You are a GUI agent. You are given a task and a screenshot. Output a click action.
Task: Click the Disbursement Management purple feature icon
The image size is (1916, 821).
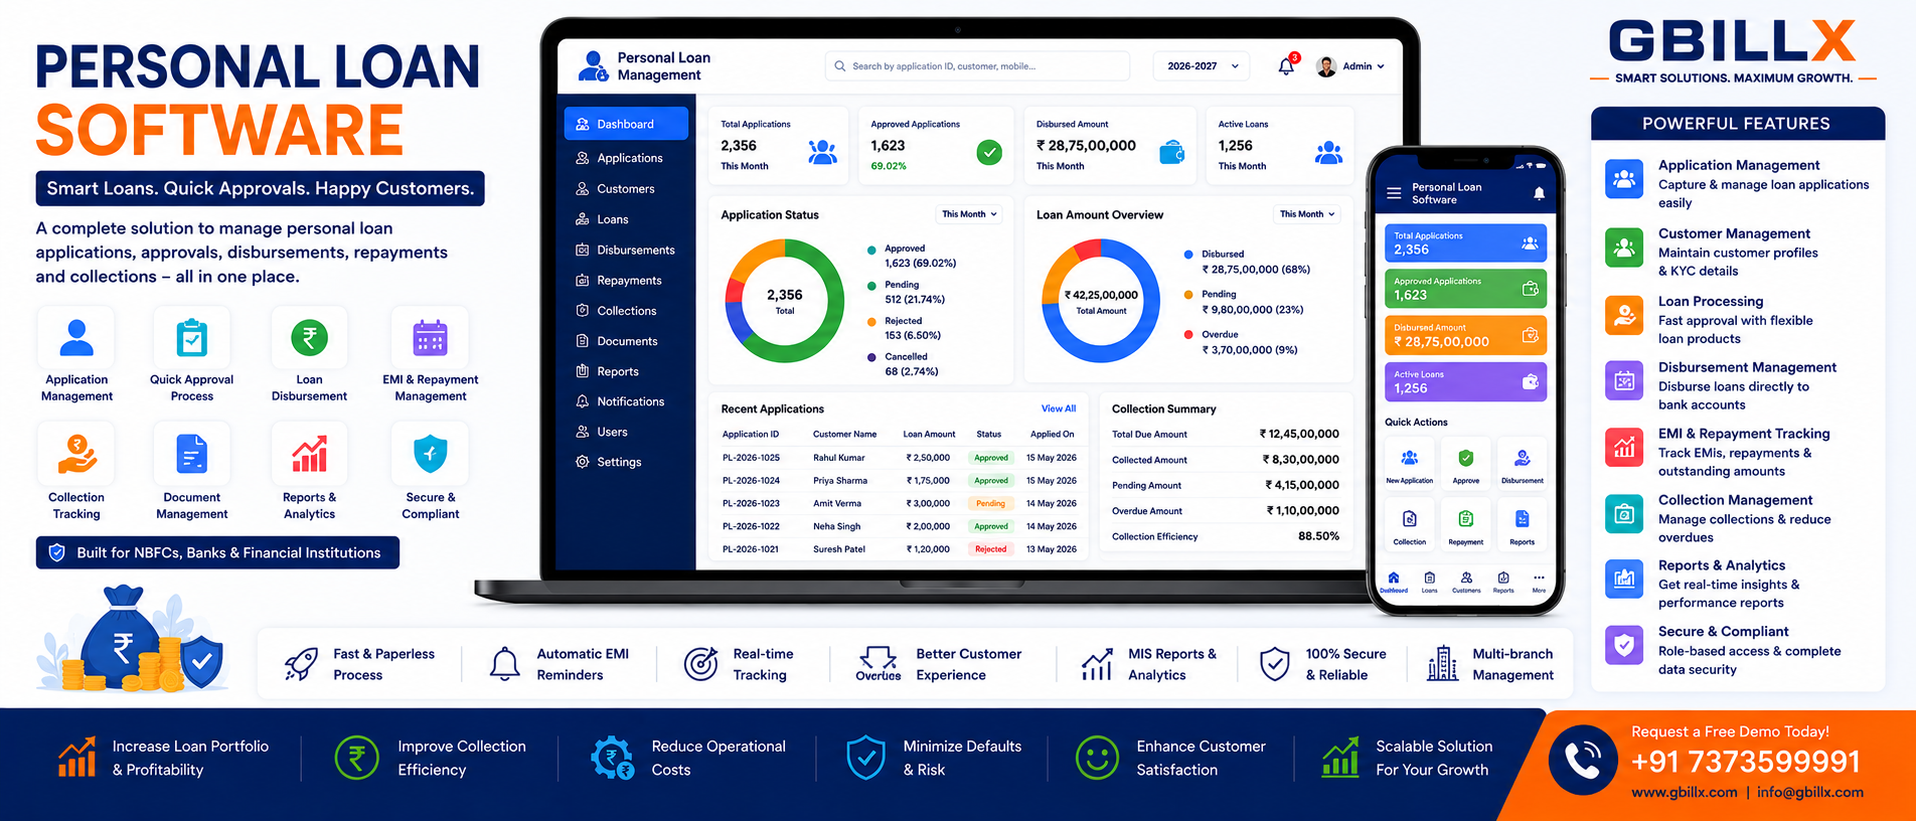[x=1624, y=380]
